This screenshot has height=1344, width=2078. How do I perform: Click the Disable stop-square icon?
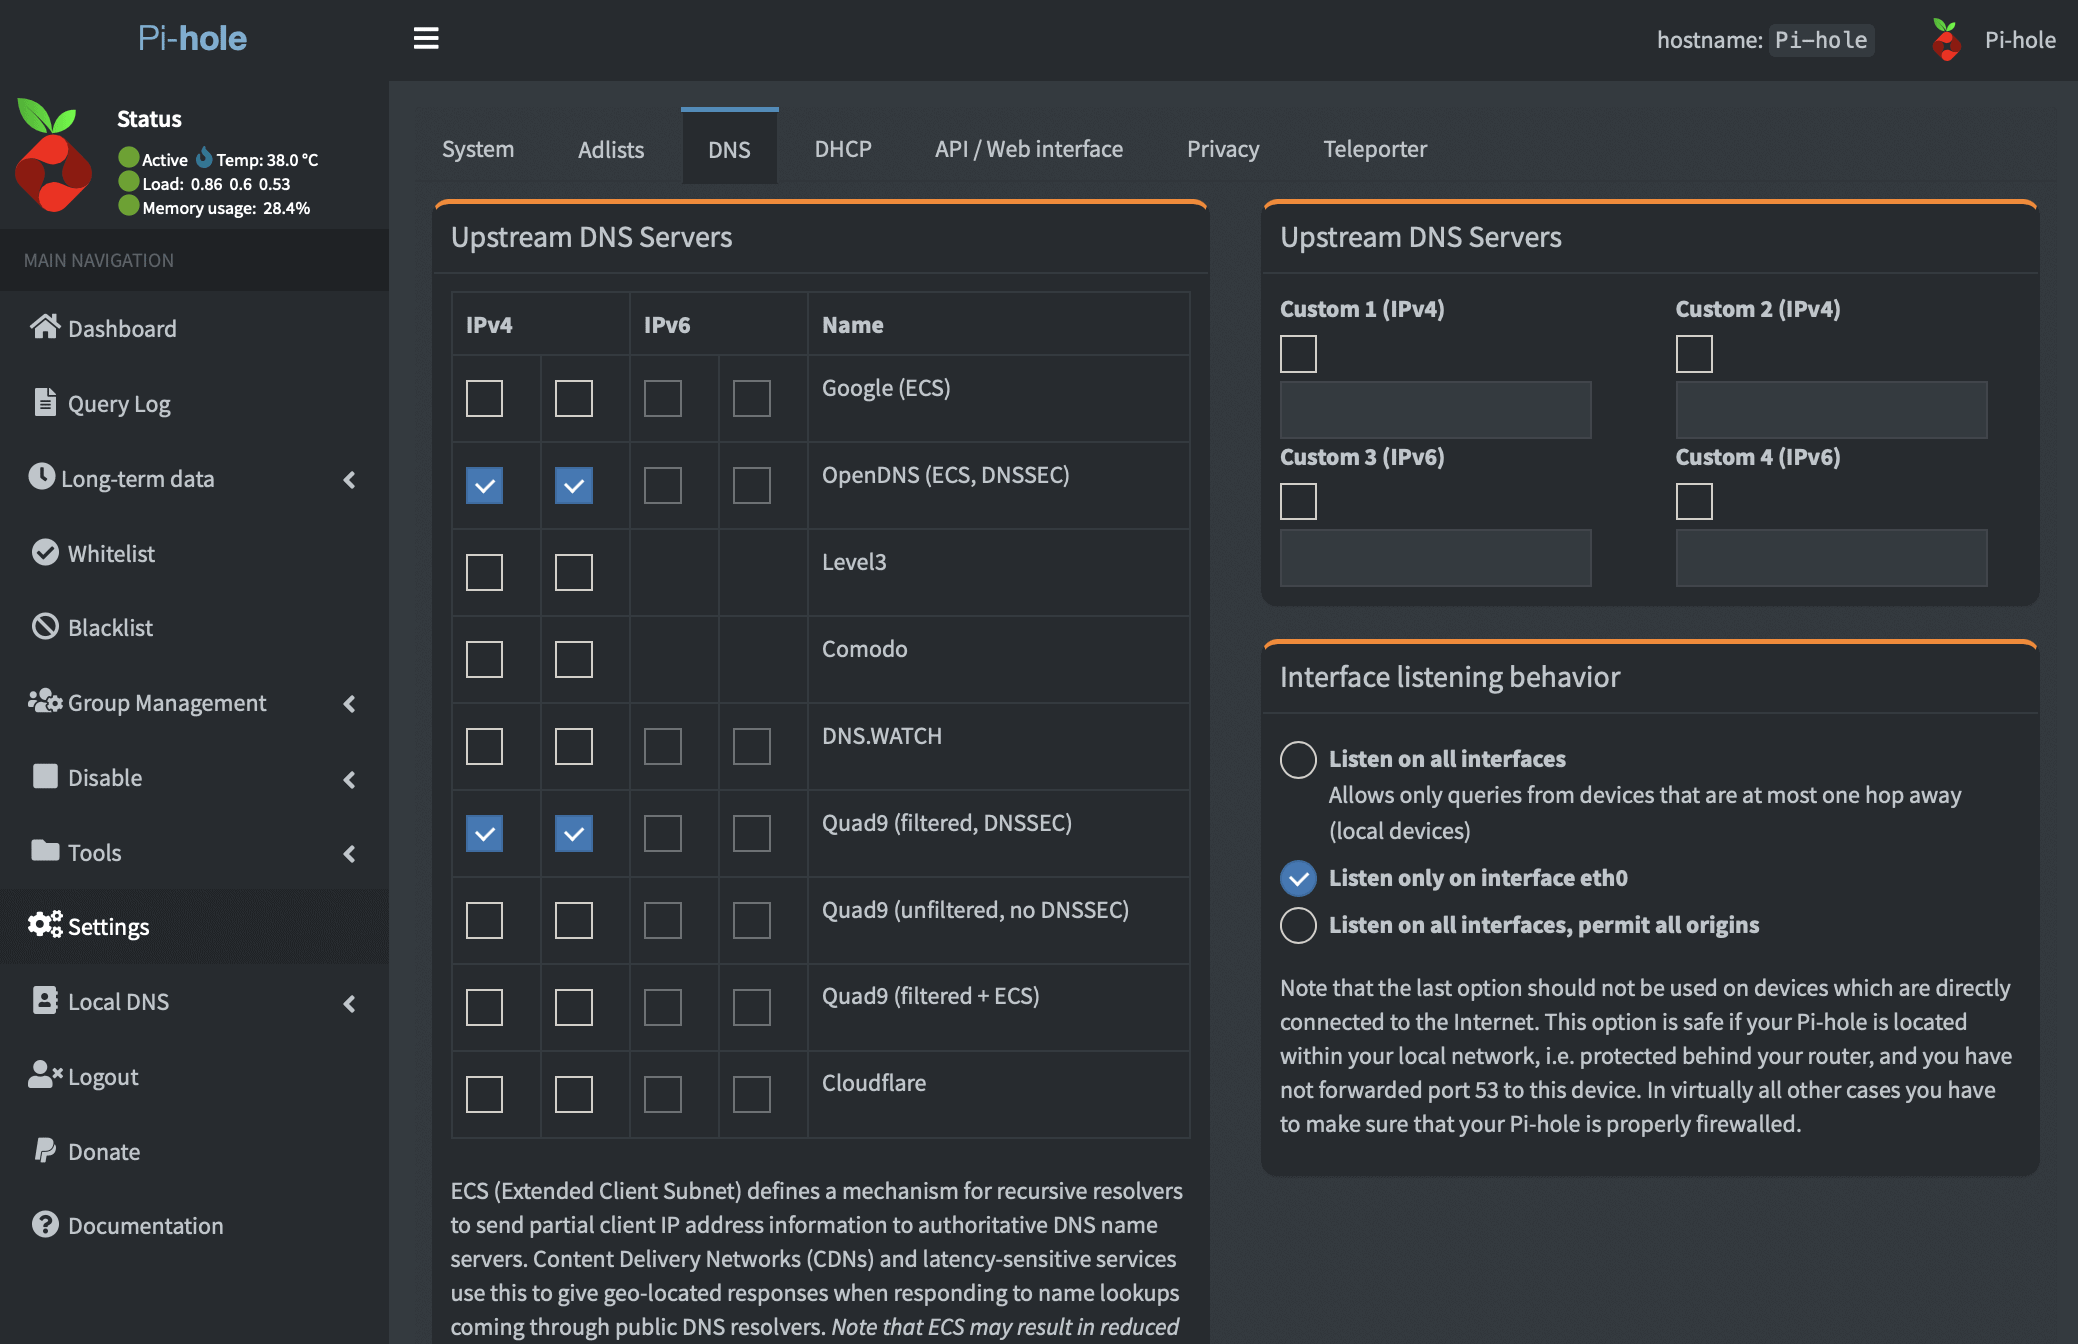(x=45, y=776)
